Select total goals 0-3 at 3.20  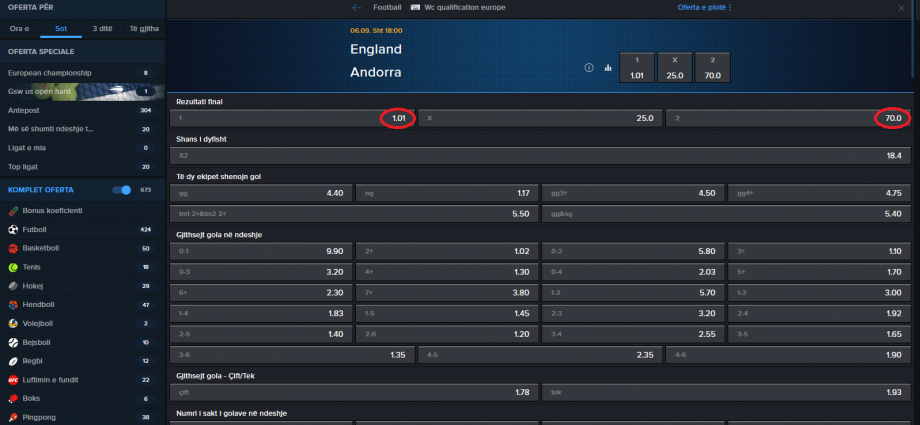(x=261, y=272)
